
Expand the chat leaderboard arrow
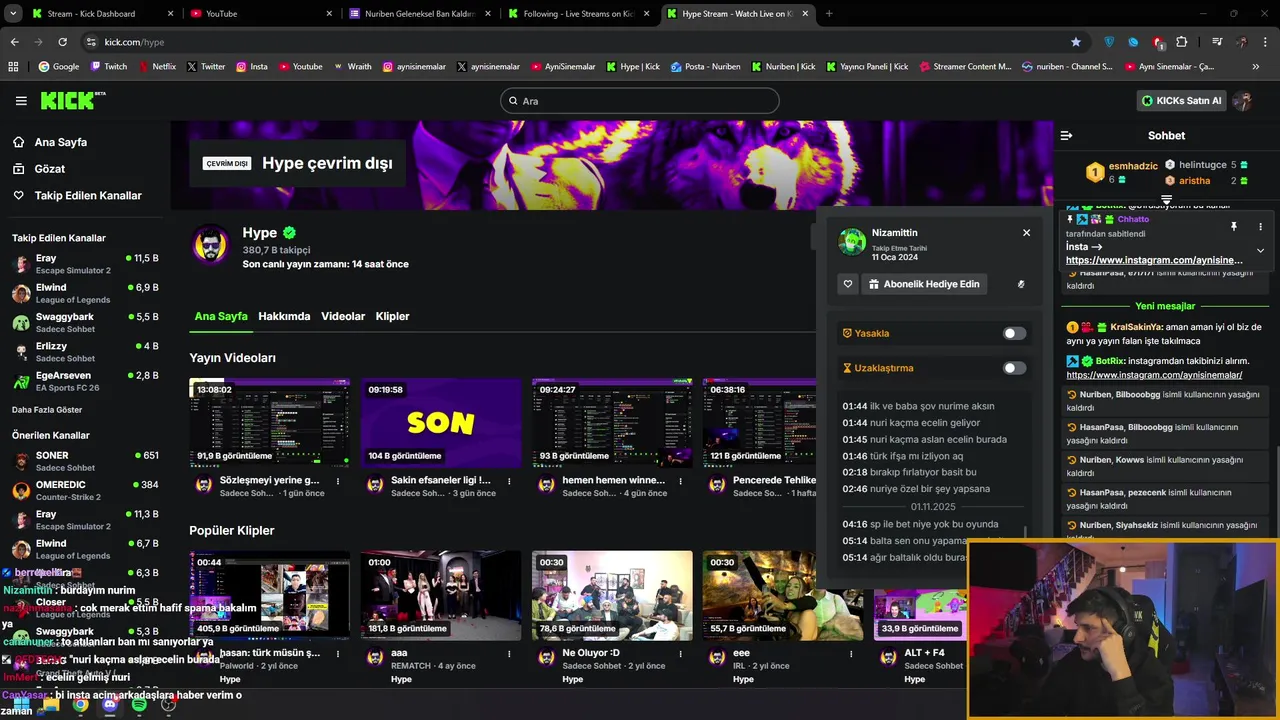1166,200
